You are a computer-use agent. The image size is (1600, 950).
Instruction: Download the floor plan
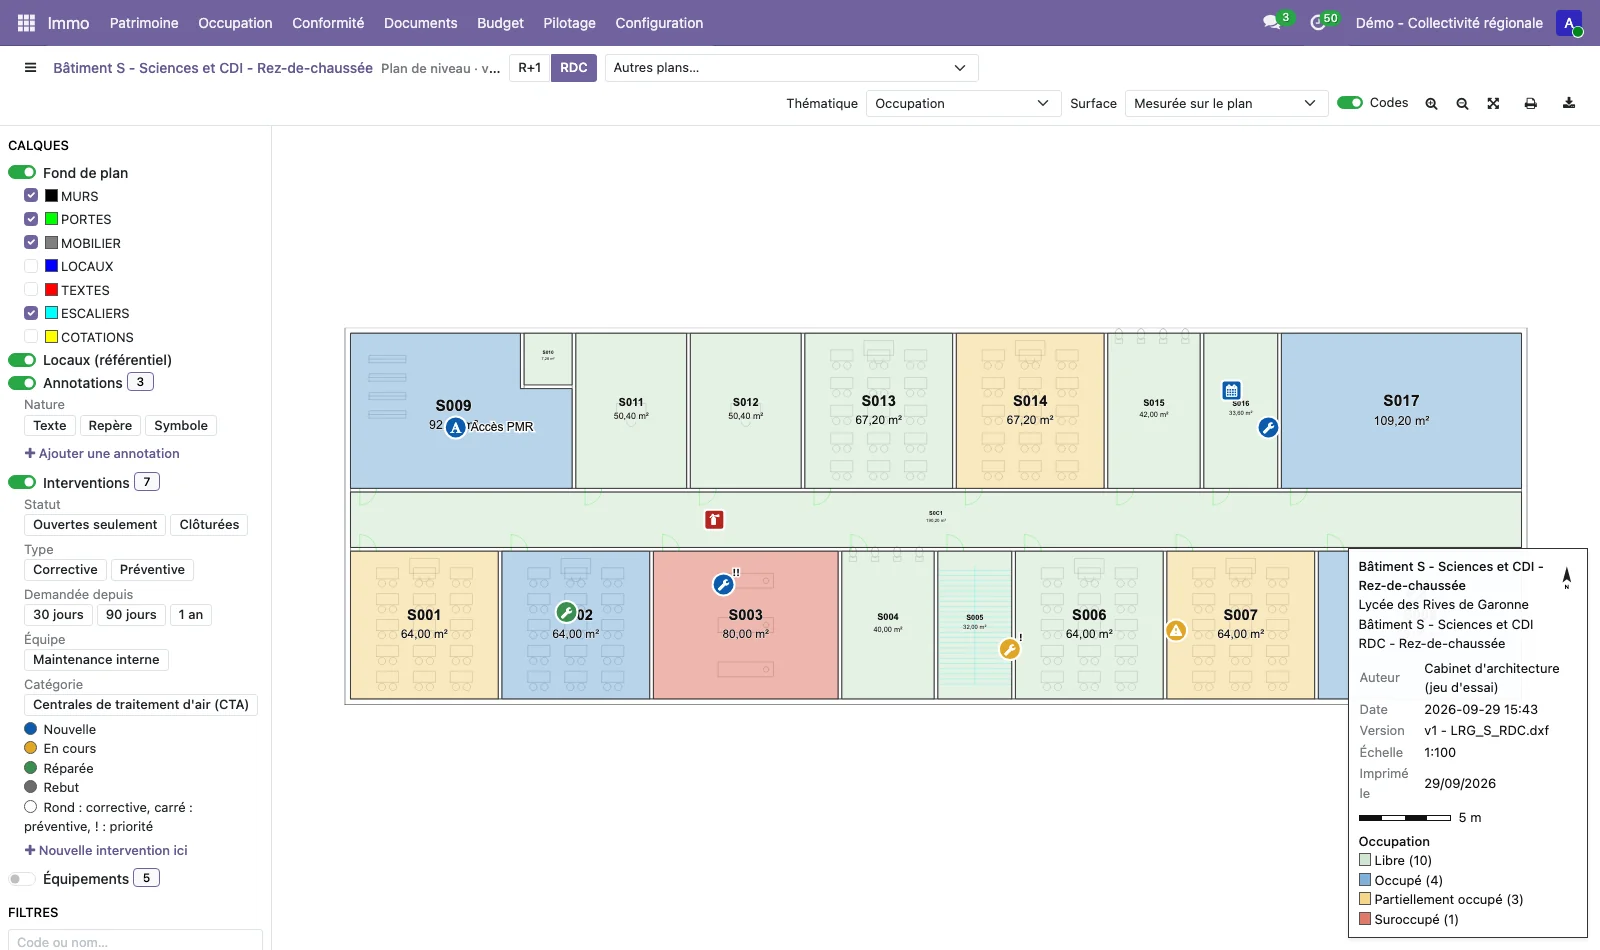[x=1569, y=103]
